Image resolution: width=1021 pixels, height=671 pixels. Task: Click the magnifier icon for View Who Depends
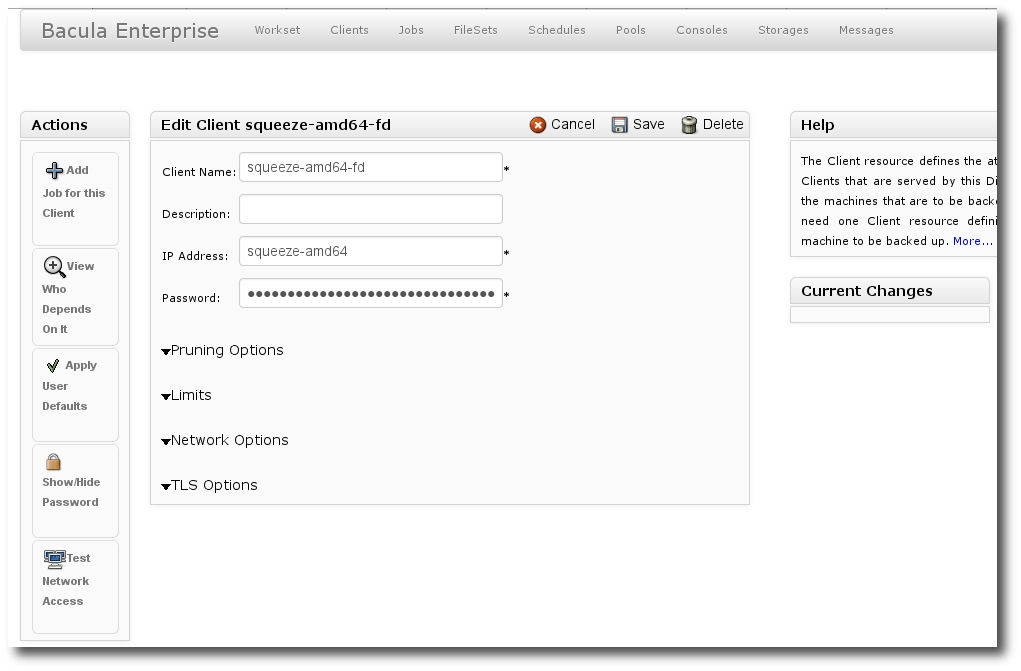(53, 266)
